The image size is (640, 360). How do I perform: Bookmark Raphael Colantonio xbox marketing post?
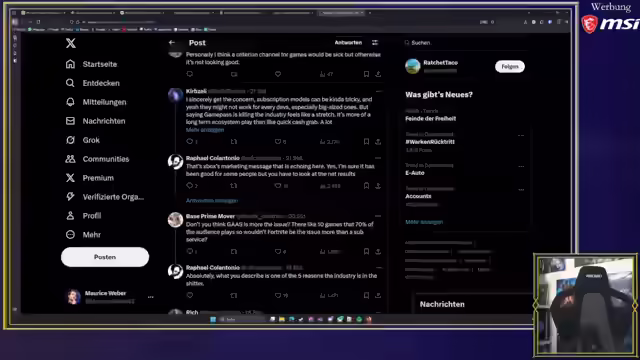(366, 186)
